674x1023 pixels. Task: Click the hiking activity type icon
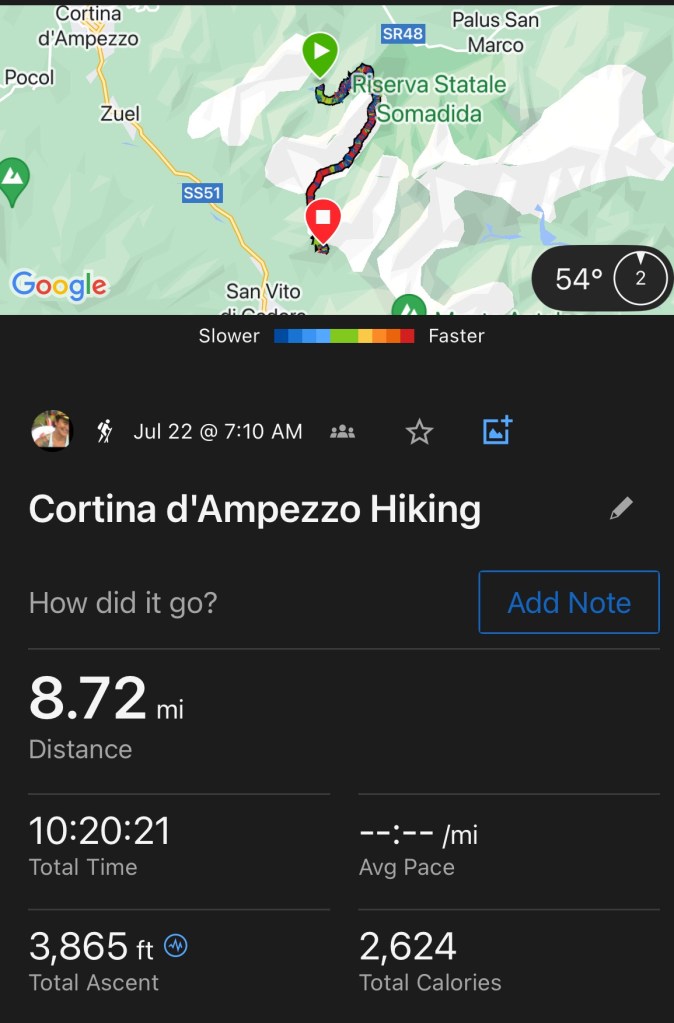point(105,432)
